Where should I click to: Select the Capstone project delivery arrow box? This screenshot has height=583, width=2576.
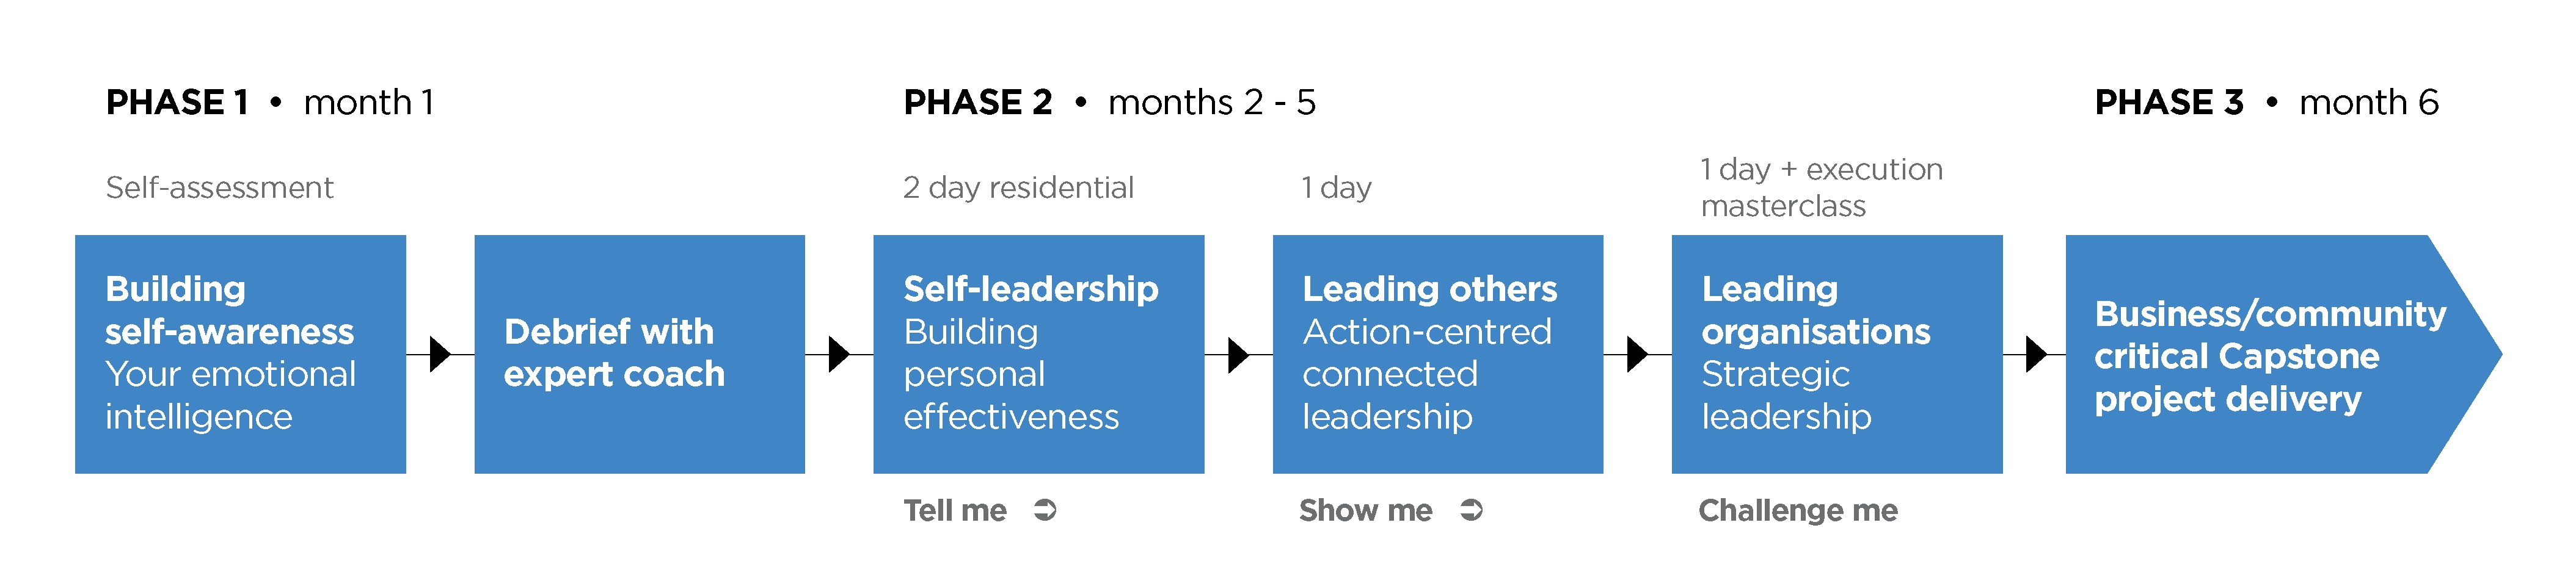coord(2283,354)
